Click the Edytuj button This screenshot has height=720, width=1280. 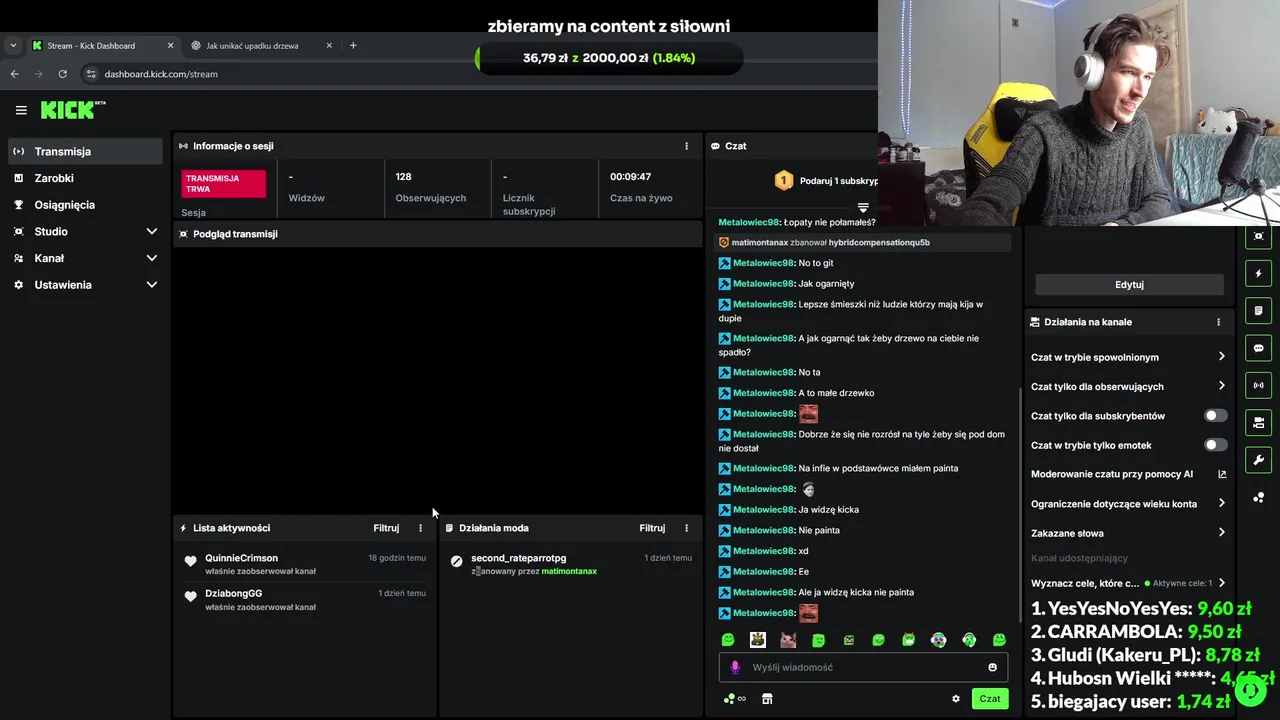(x=1129, y=285)
